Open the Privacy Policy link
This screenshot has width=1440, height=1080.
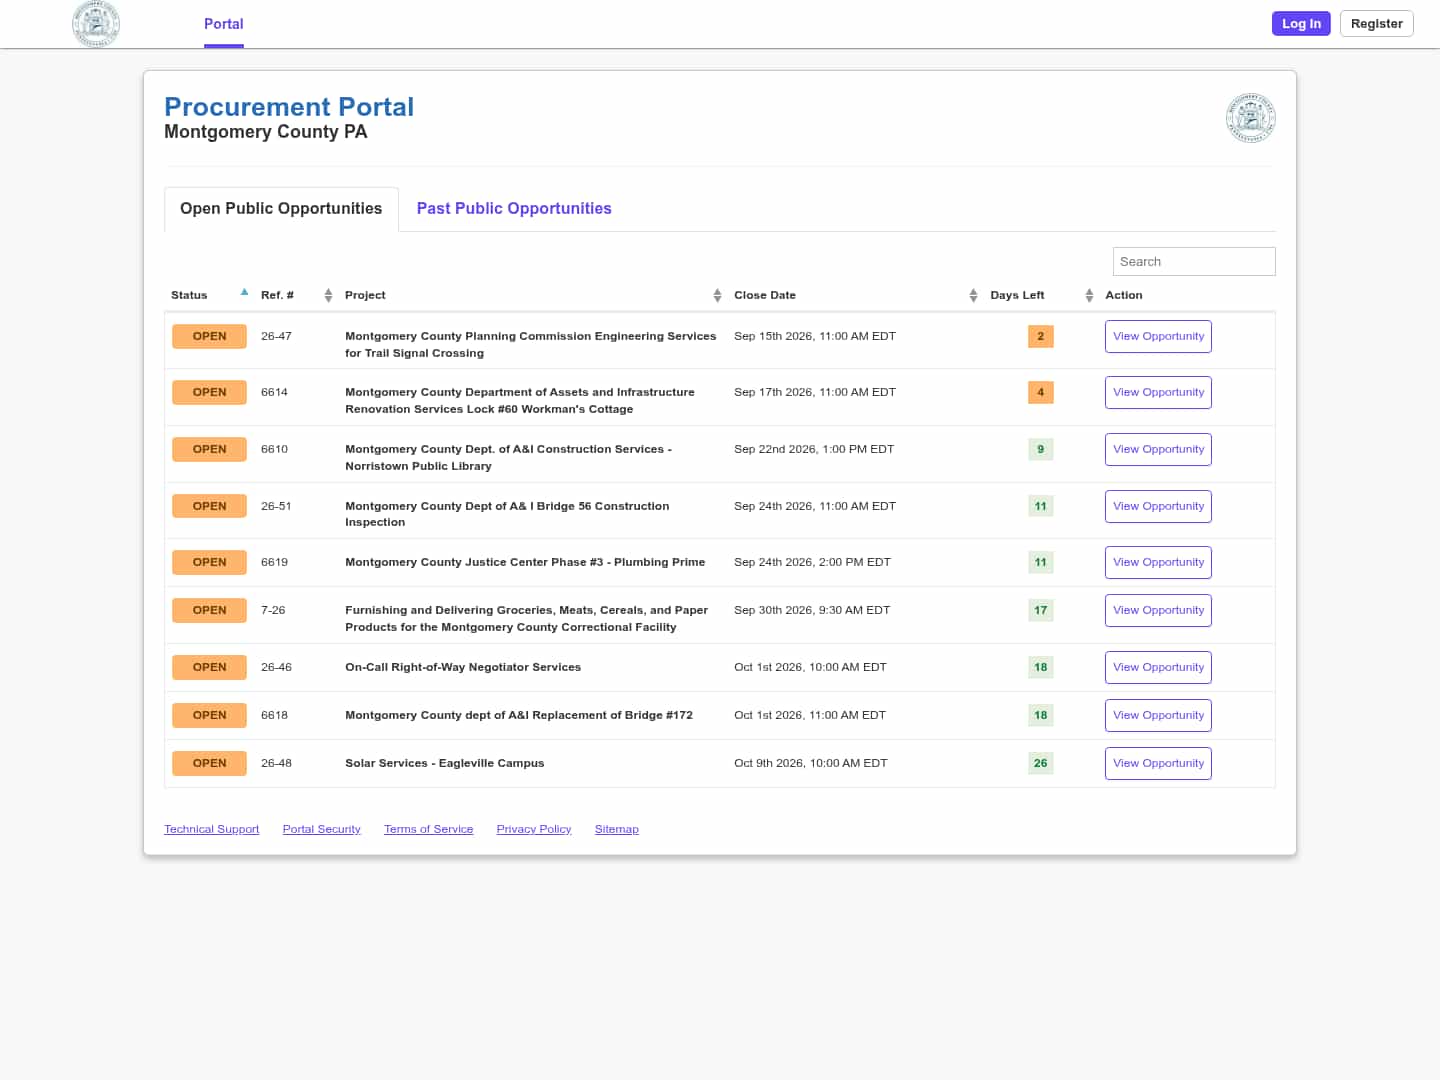(534, 830)
